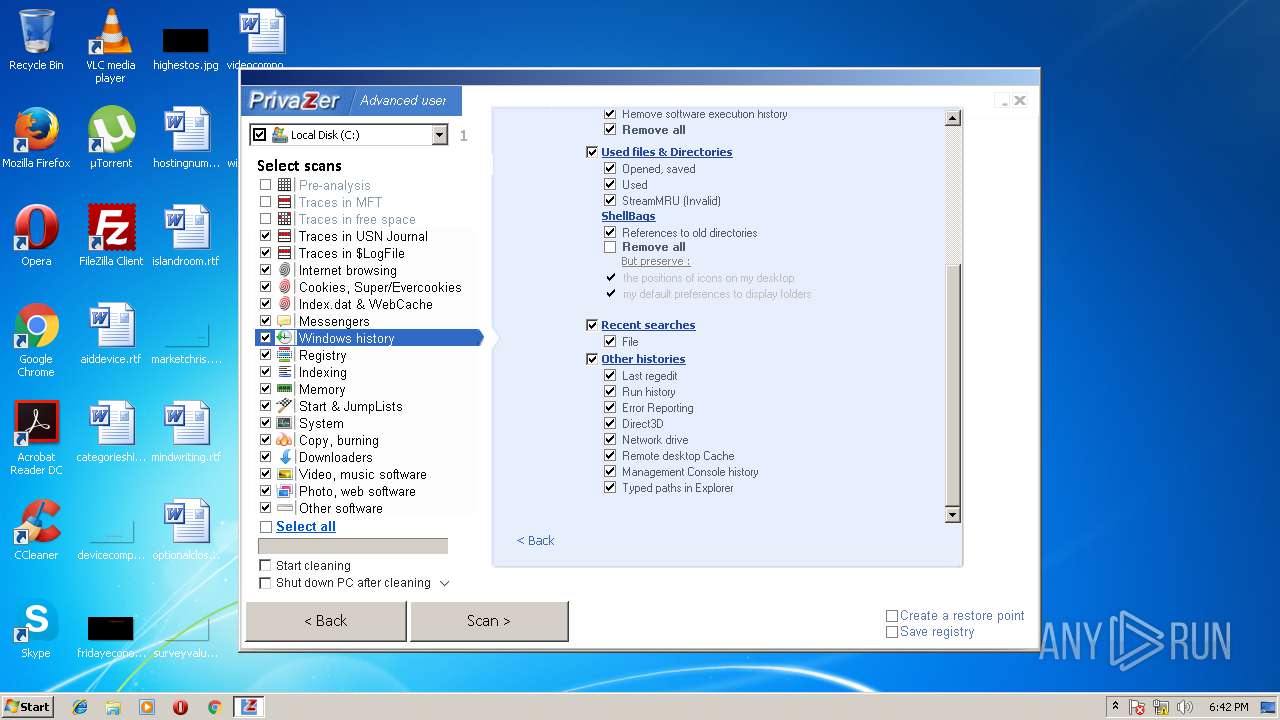
Task: Show hidden tray icons arrow
Action: (x=1115, y=706)
